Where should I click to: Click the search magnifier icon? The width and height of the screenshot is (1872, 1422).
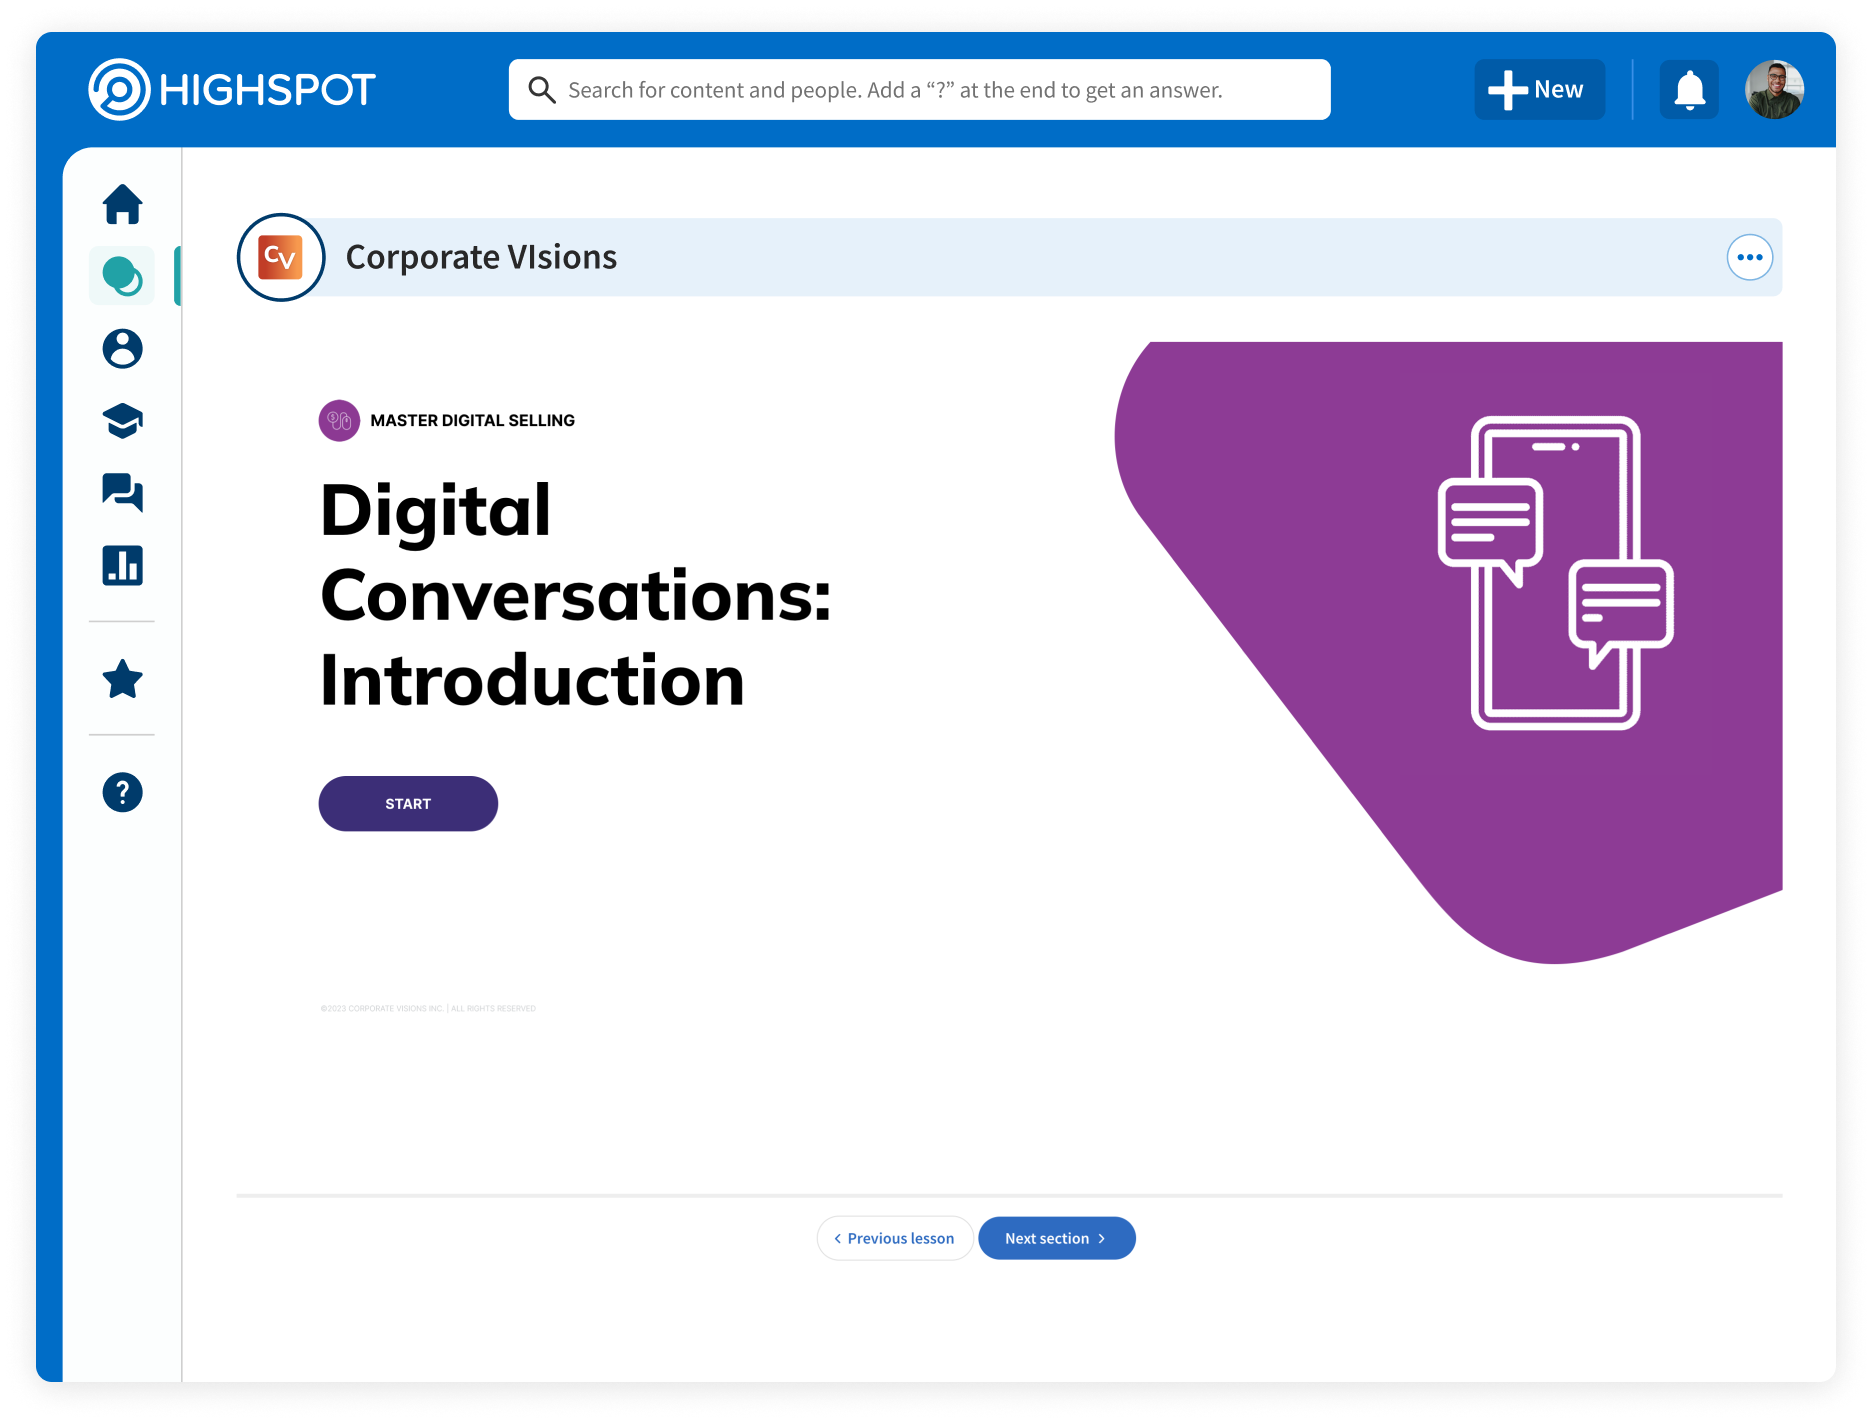click(542, 90)
